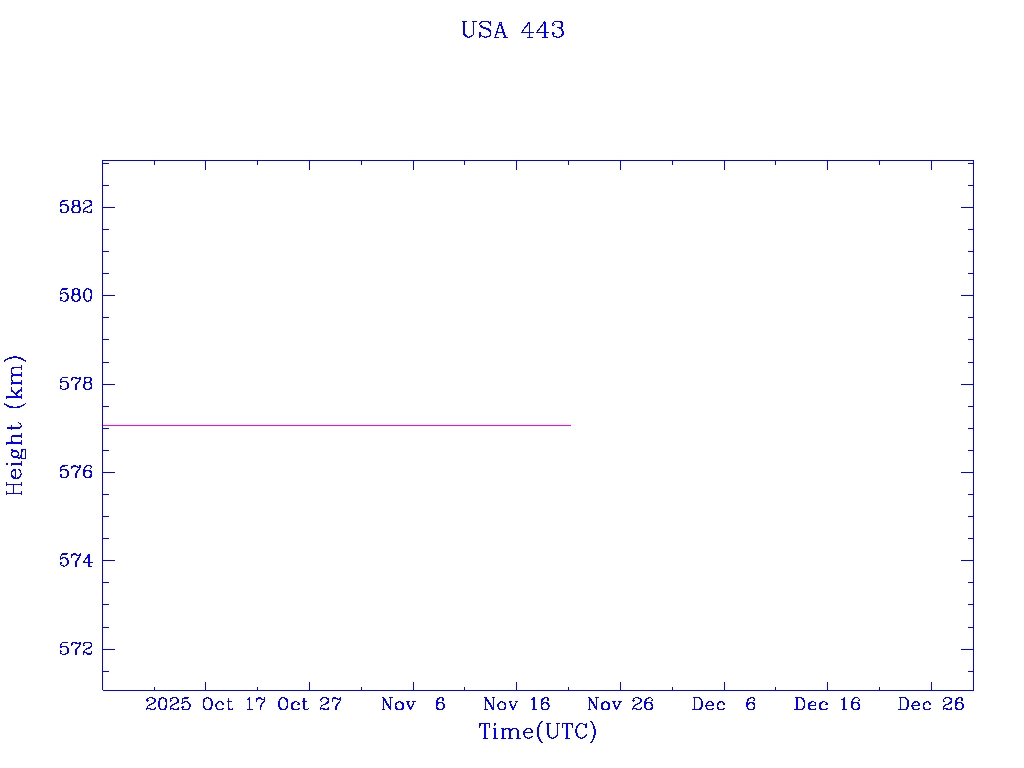The height and width of the screenshot is (768, 1024).
Task: Select the Height (km) axis label
Action: click(15, 425)
